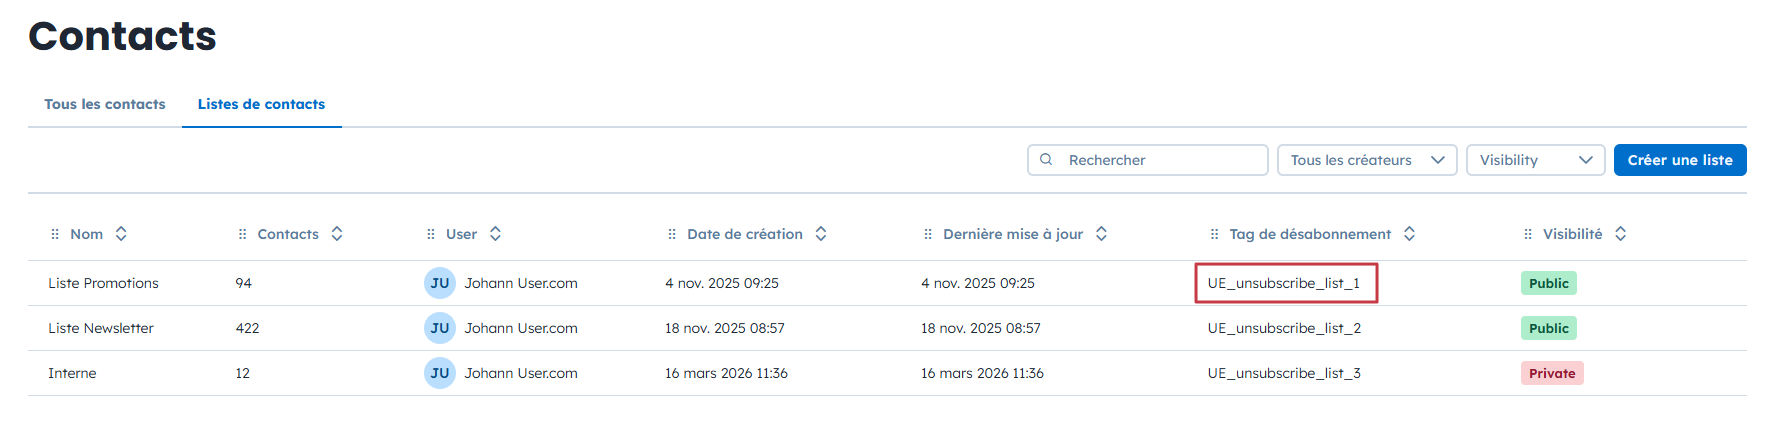Screen dimensions: 1785x442
Task: Expand the Visibility filter dropdown
Action: coord(1535,160)
